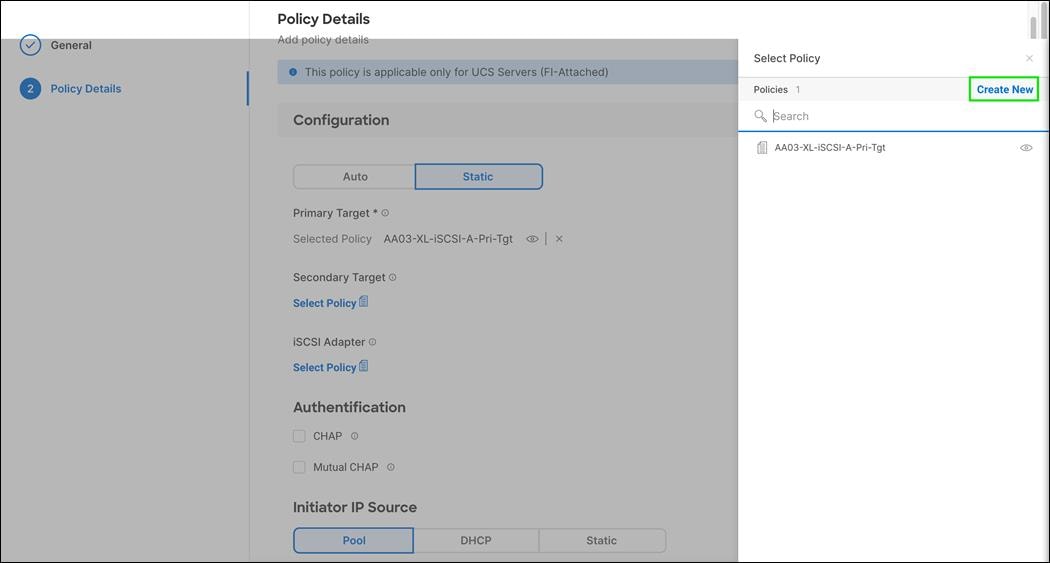Enable the Mutual CHAP checkbox
The height and width of the screenshot is (563, 1050).
[299, 467]
